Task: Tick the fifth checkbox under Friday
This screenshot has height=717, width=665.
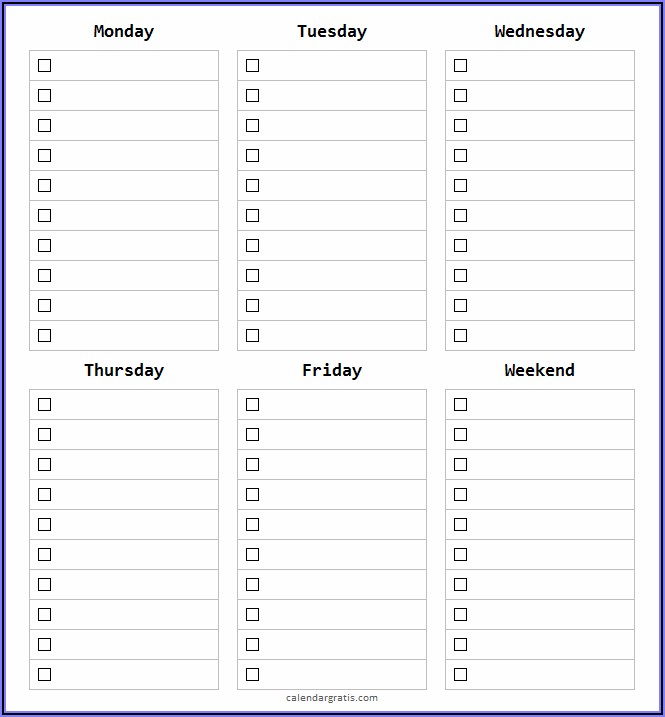Action: 252,525
